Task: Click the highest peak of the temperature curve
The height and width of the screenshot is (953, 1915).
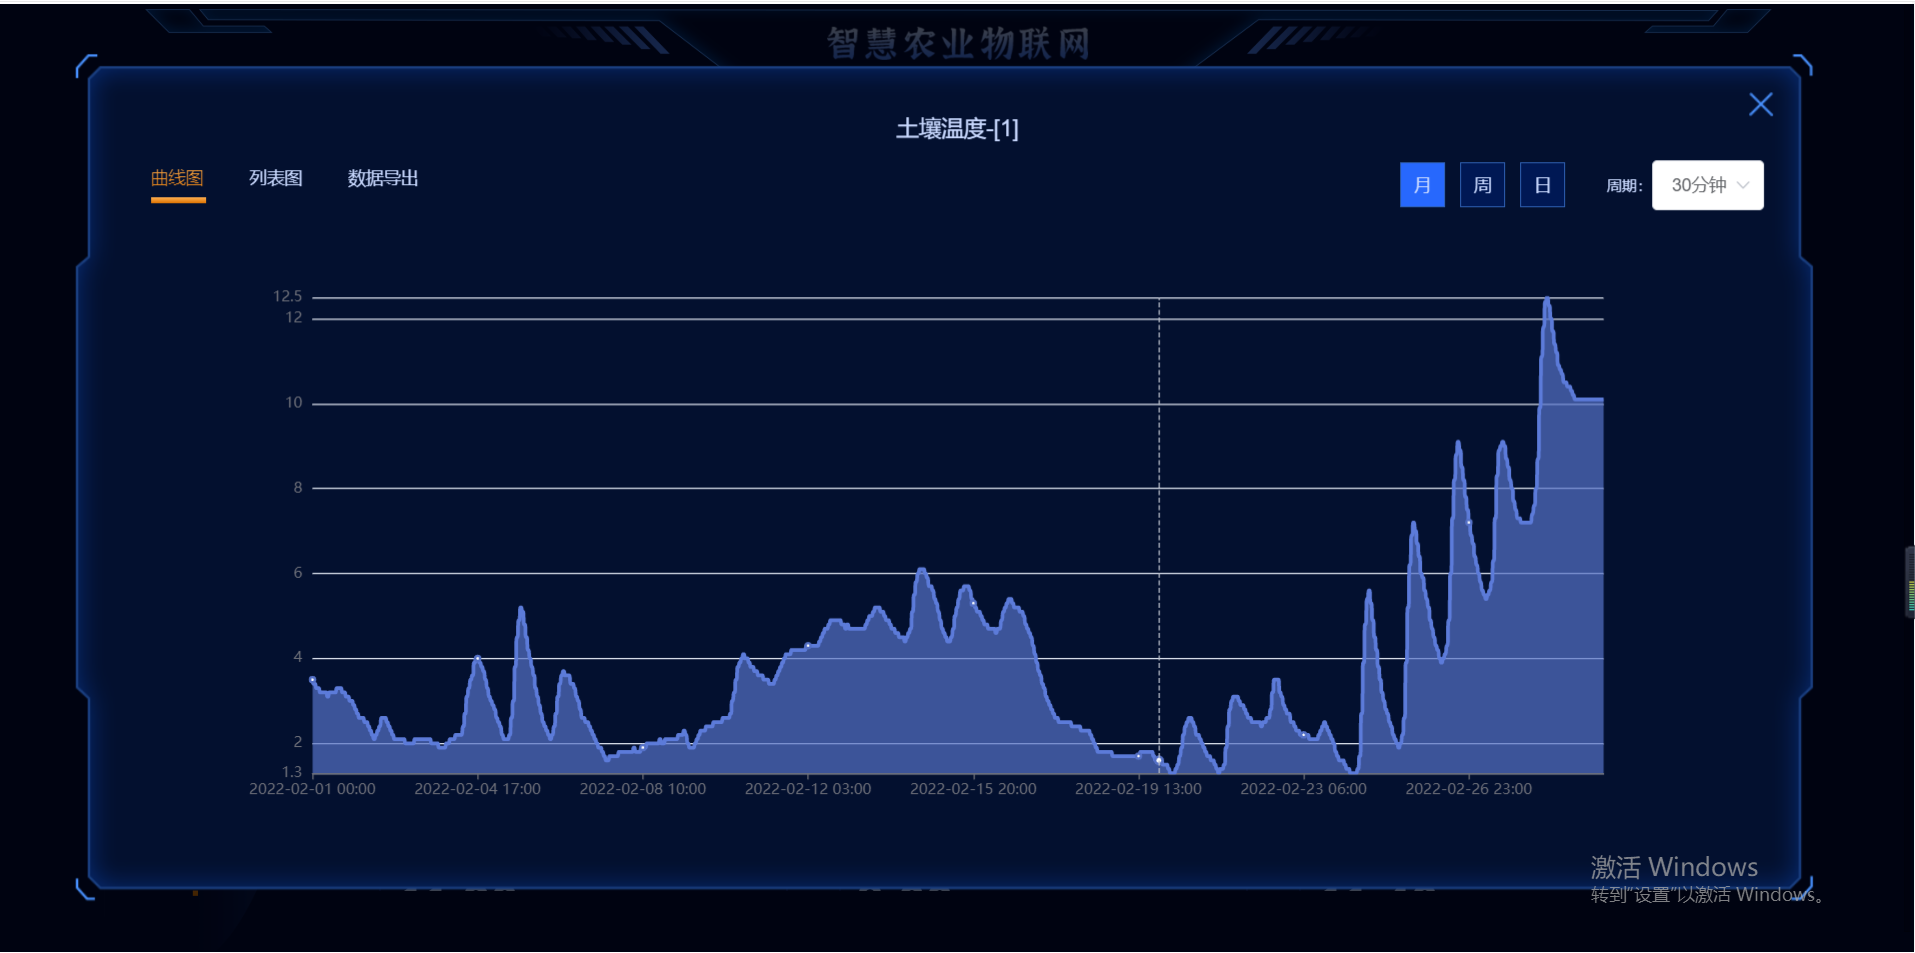Action: pyautogui.click(x=1547, y=299)
